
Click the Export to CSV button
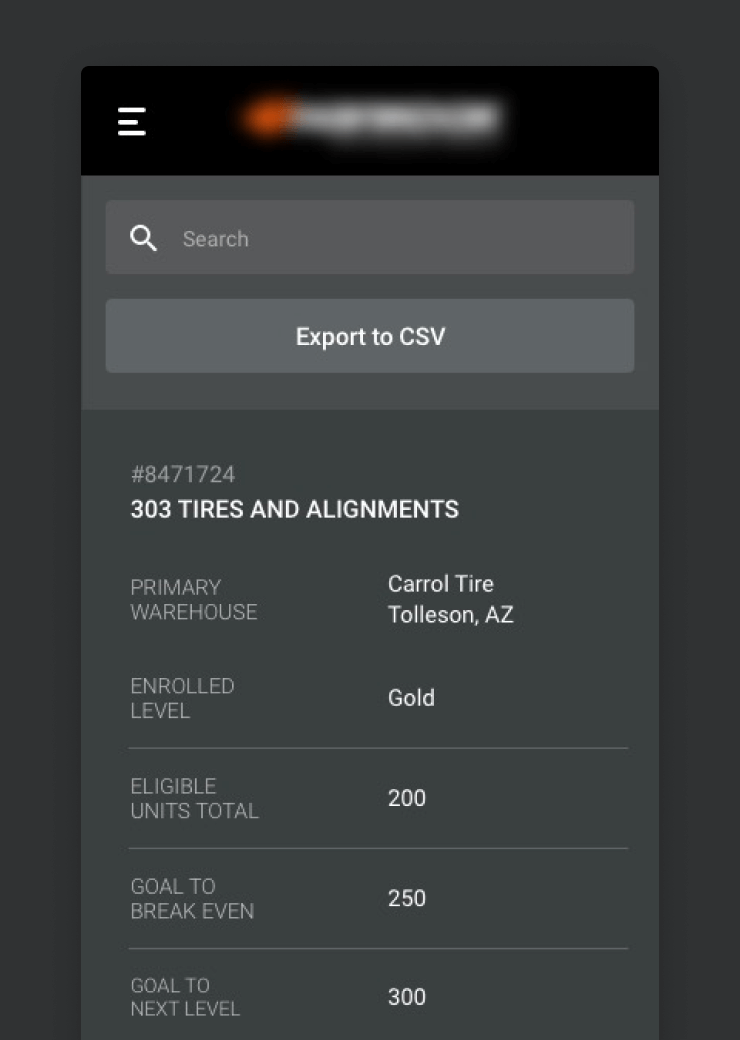point(370,336)
